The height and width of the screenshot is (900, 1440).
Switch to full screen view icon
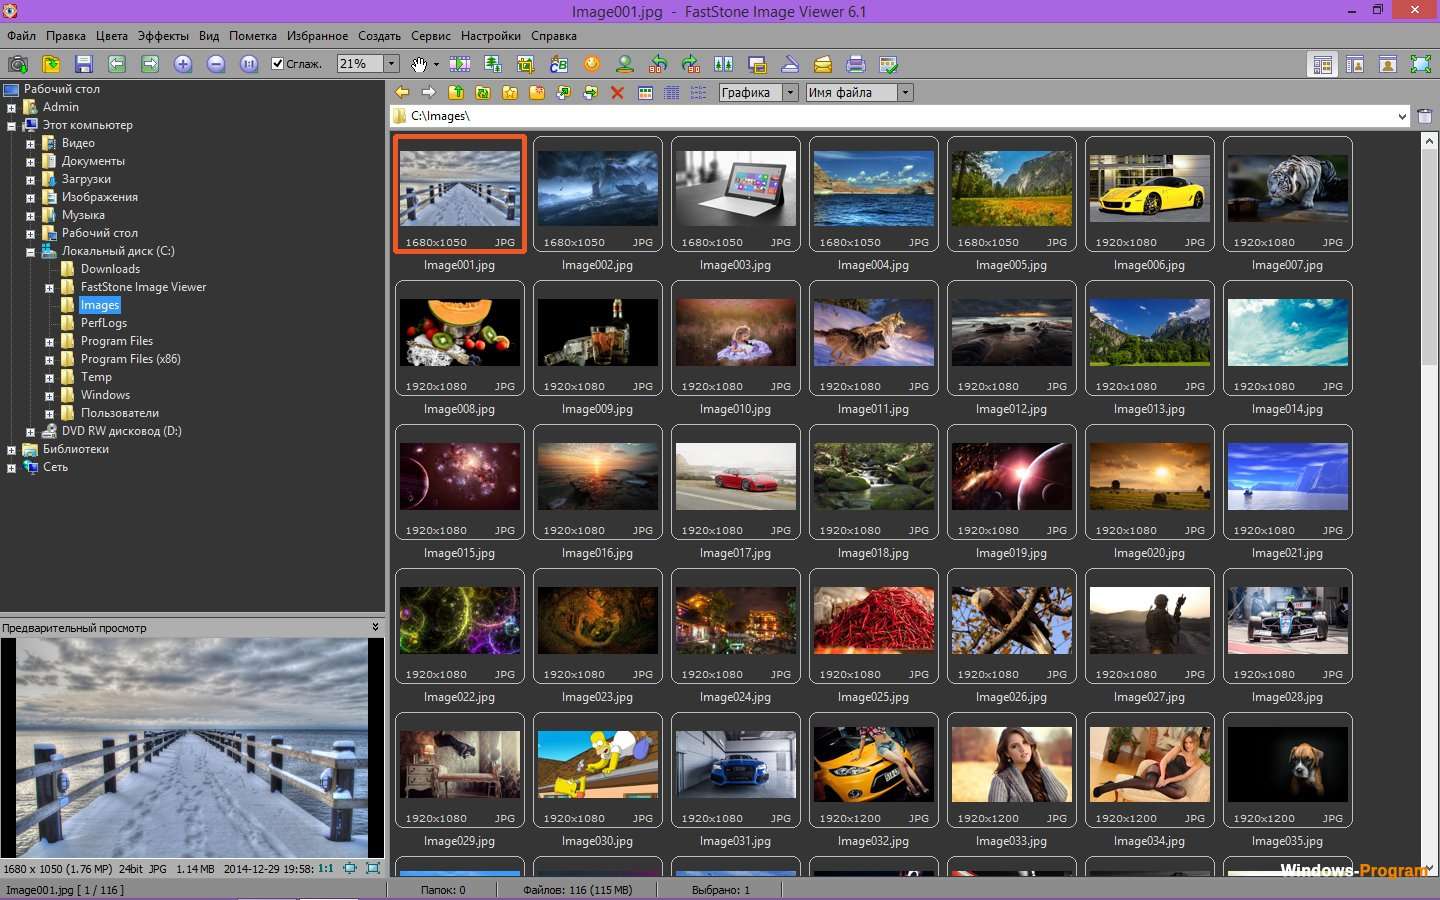point(1421,64)
